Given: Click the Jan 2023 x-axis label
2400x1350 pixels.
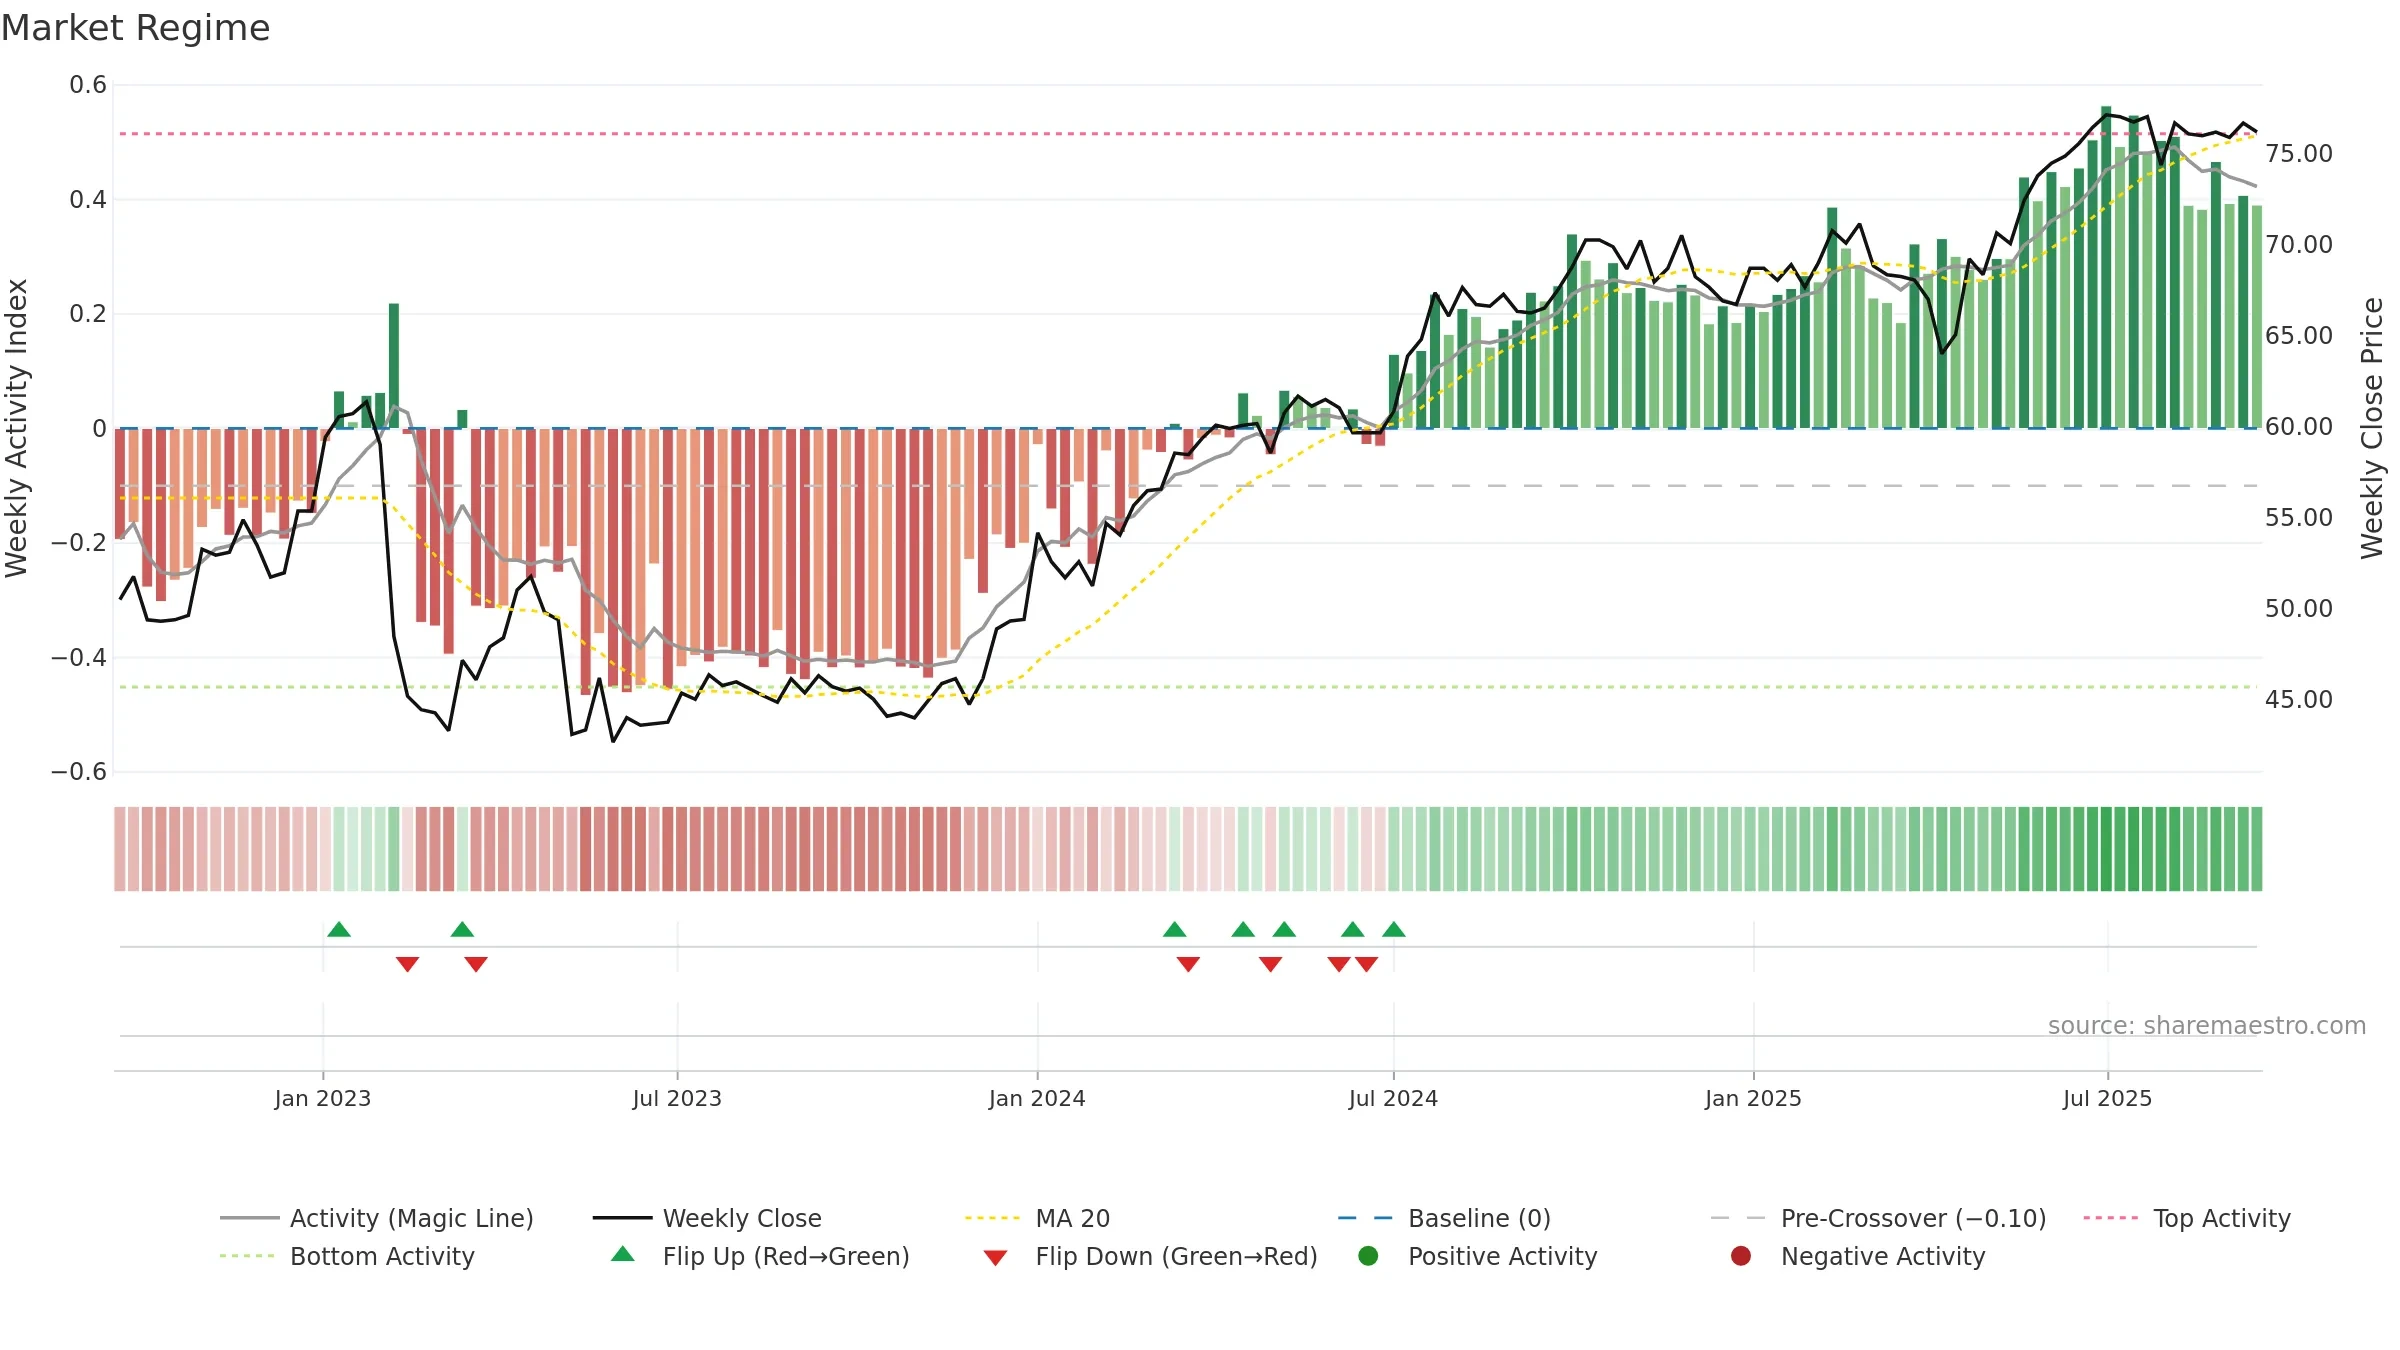Looking at the screenshot, I should pos(323,1098).
